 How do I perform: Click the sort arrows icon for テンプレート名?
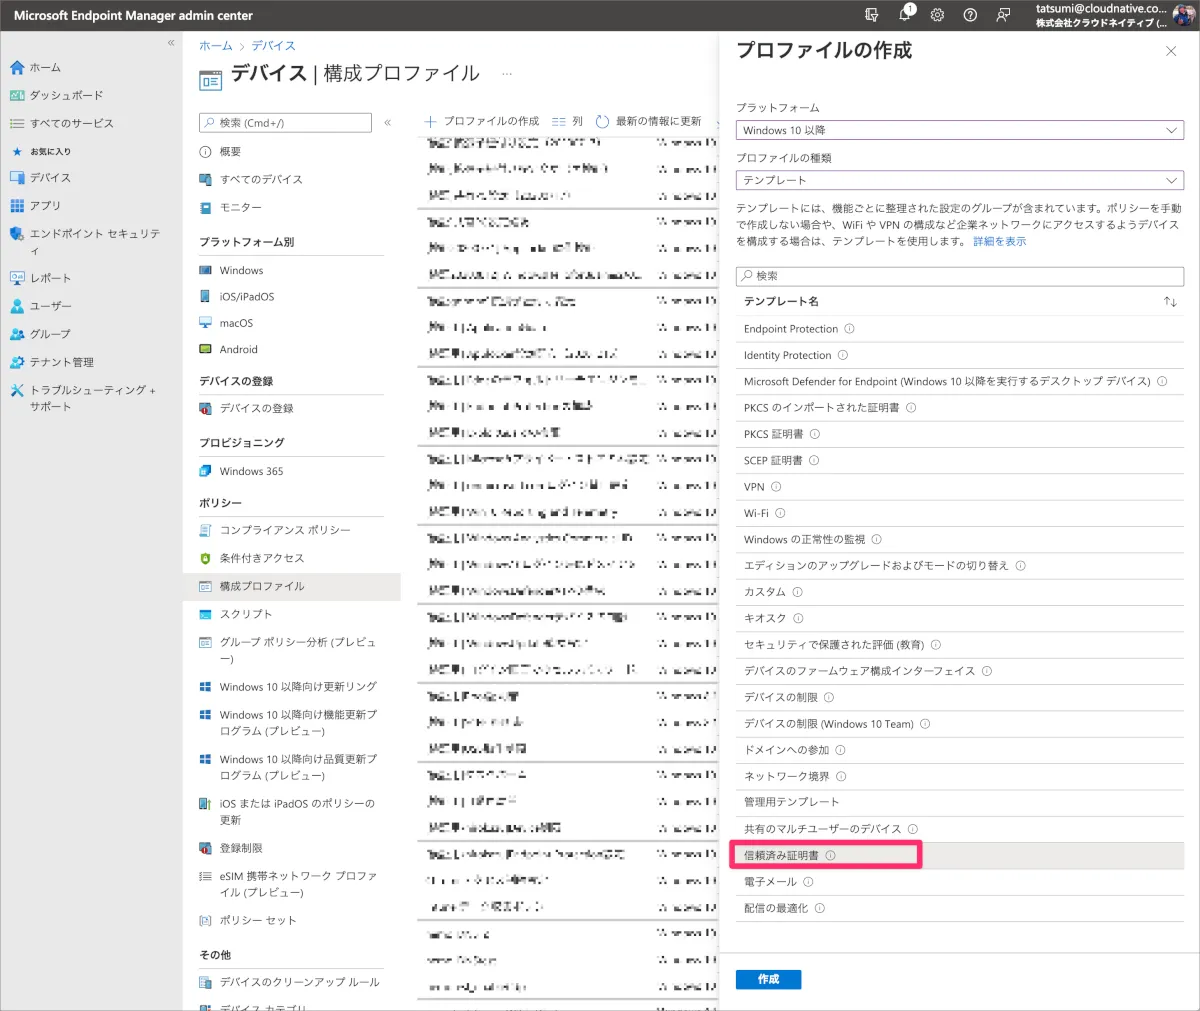coord(1170,302)
